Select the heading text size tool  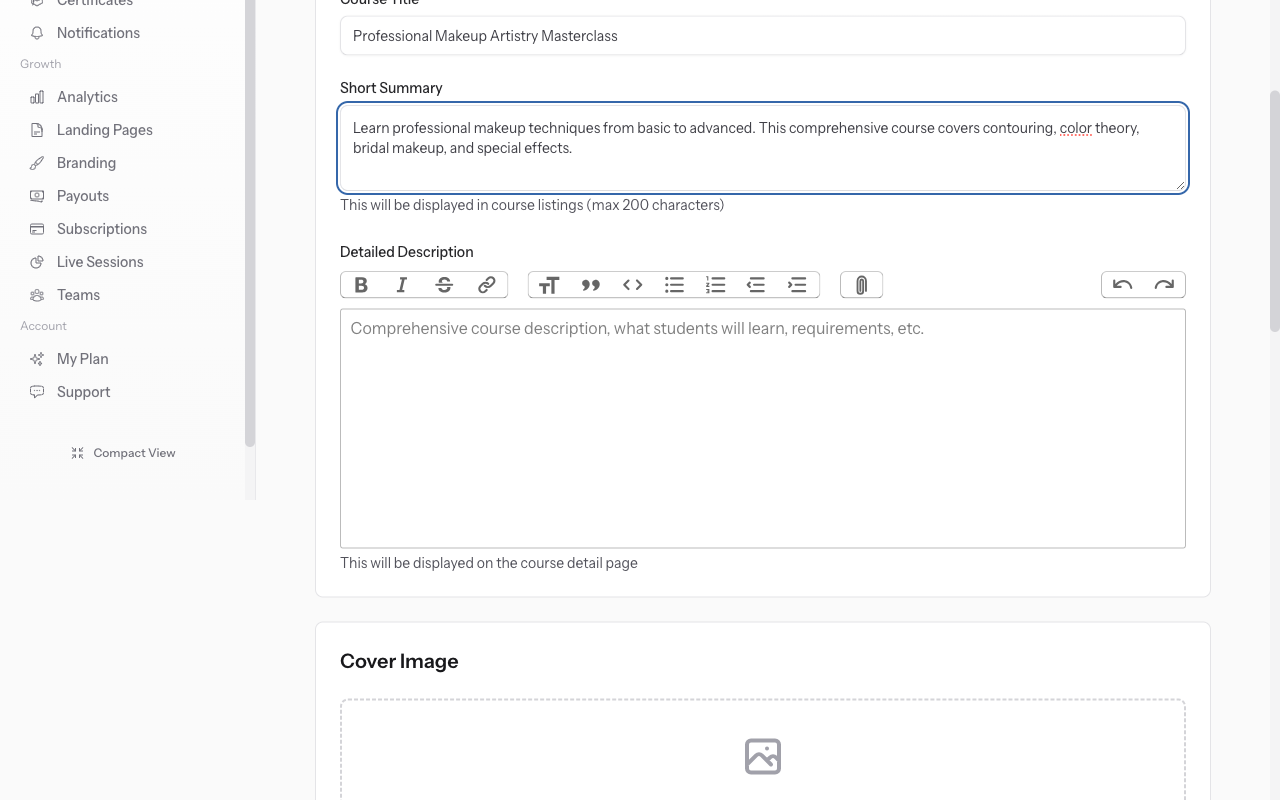548,285
